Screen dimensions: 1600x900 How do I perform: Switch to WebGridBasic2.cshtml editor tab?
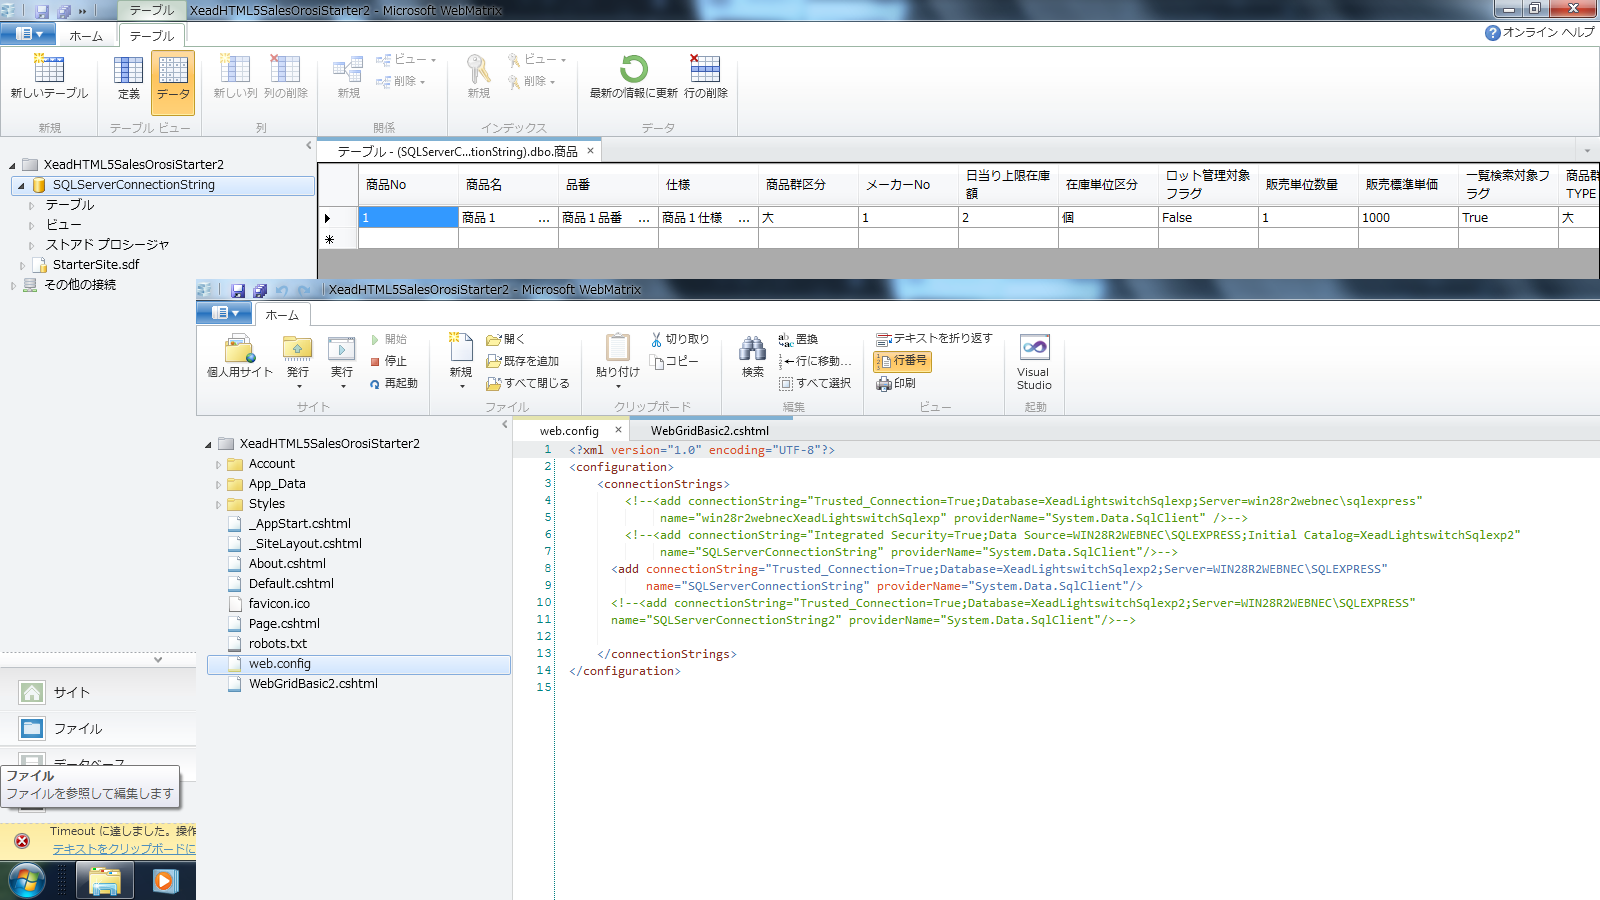pyautogui.click(x=709, y=431)
